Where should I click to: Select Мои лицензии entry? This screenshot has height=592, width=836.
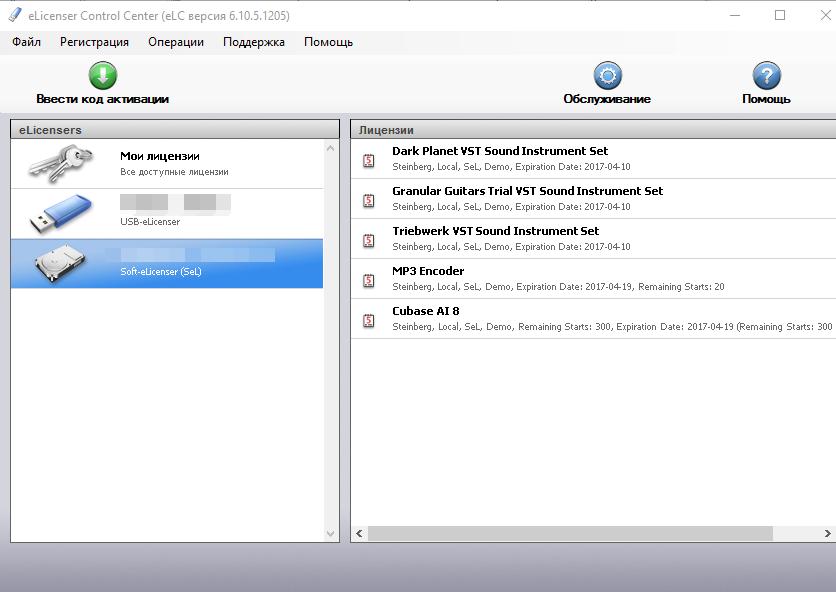167,164
